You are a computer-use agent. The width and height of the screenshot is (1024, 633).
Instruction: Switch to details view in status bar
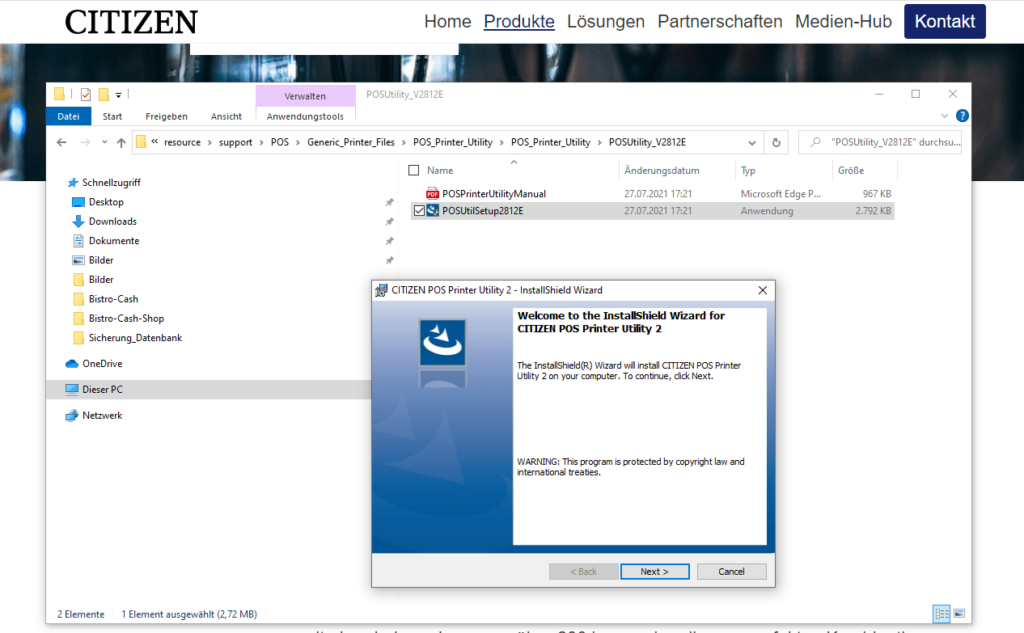point(941,613)
